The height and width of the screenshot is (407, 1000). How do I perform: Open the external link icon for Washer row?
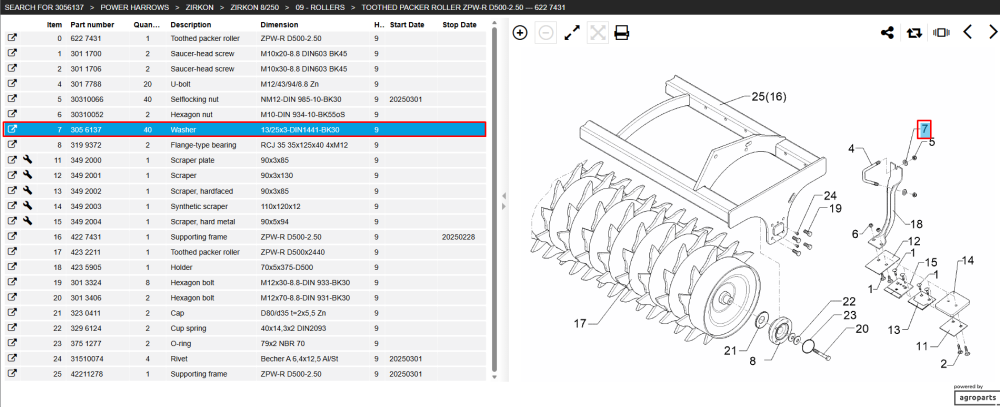point(11,130)
